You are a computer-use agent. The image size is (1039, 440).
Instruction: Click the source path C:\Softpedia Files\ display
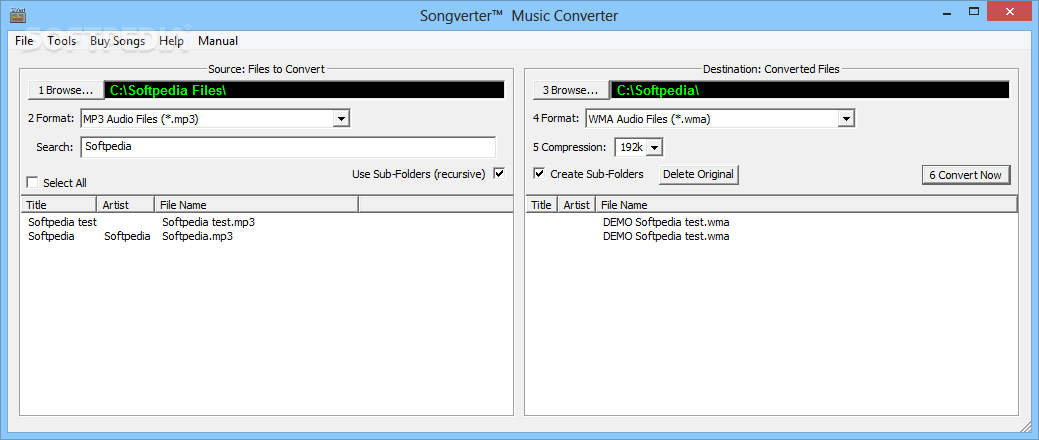(x=304, y=90)
